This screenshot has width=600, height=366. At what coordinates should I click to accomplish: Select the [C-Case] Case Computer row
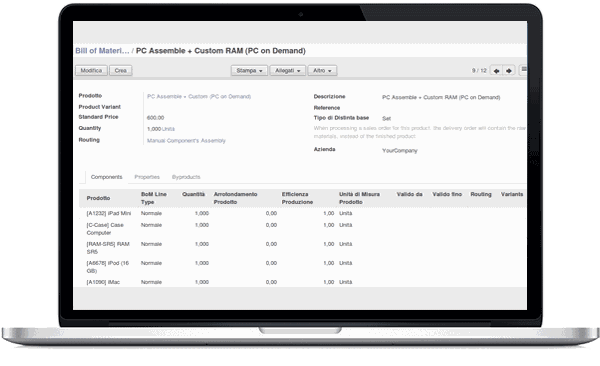302,229
